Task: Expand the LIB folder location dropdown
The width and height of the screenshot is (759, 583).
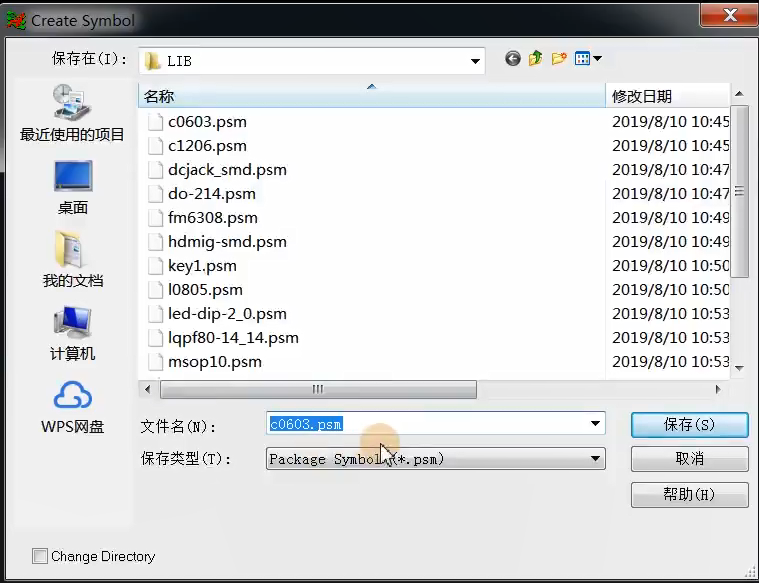Action: pos(475,61)
